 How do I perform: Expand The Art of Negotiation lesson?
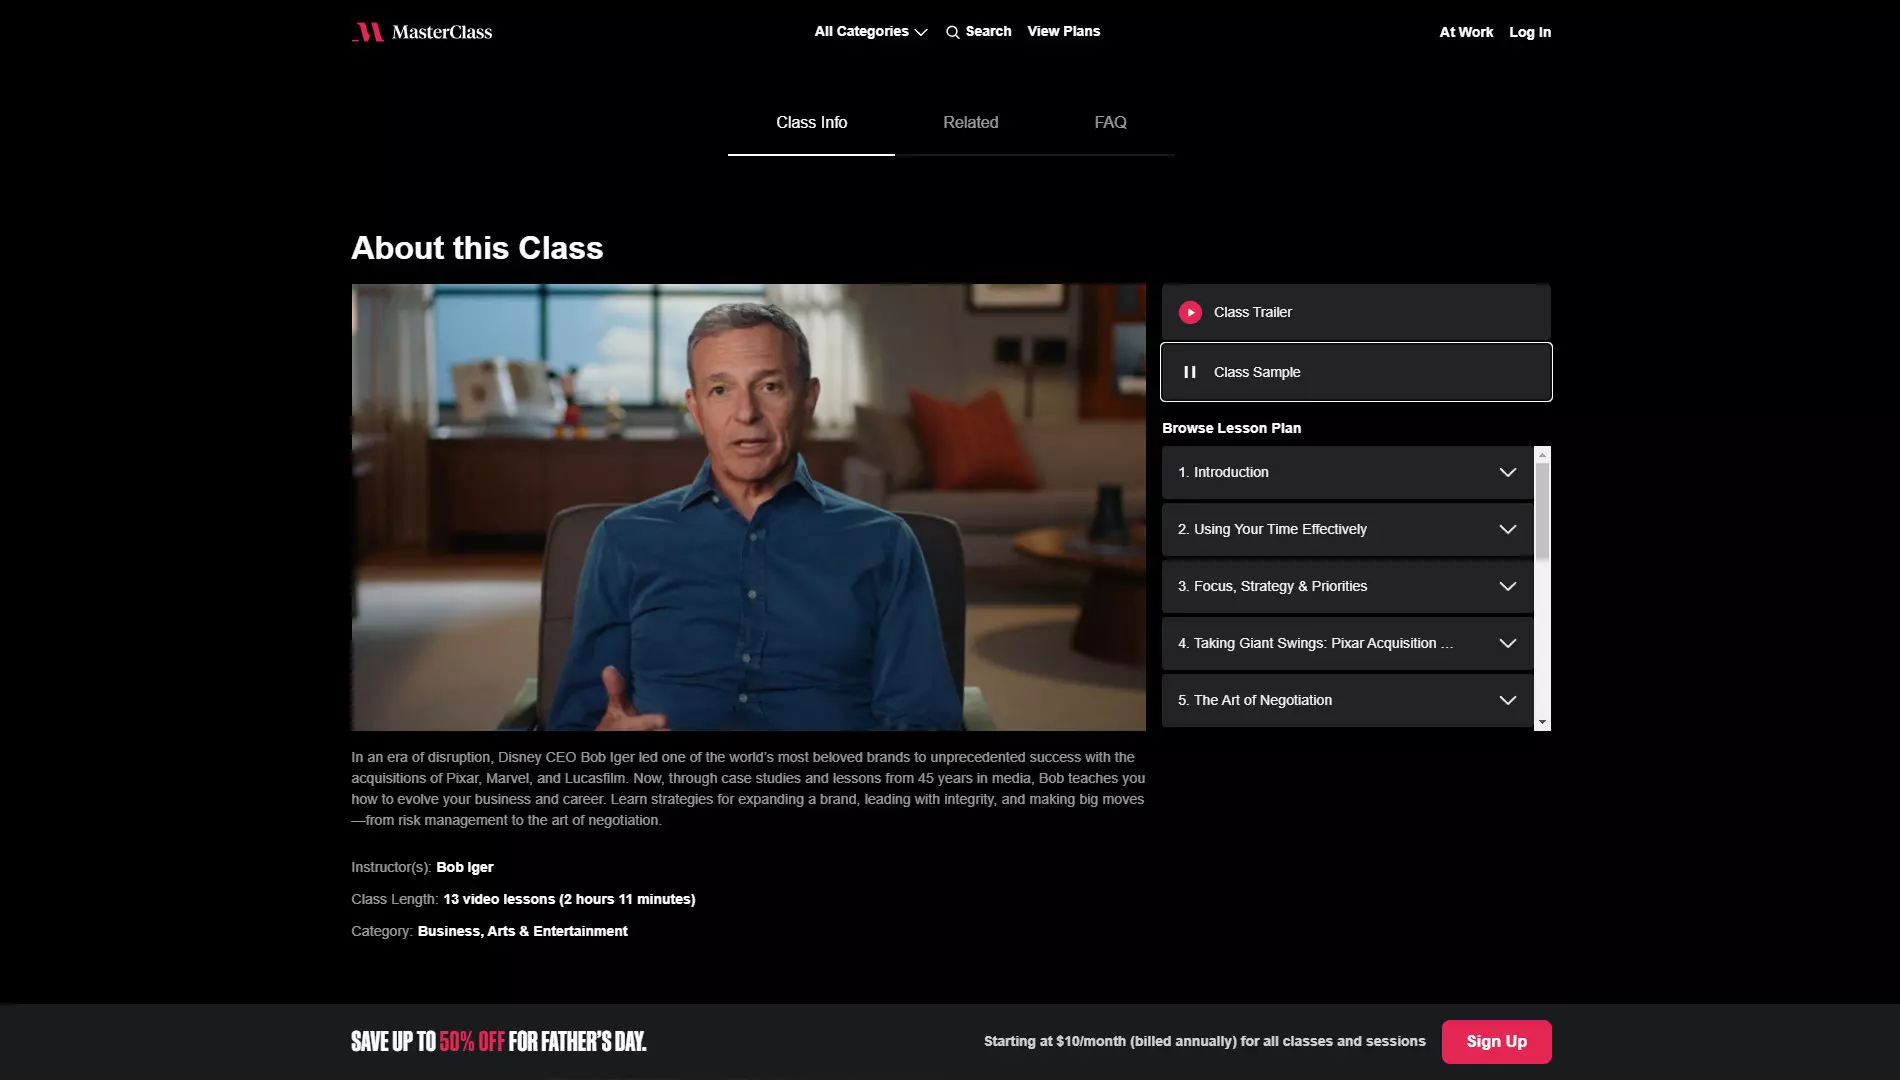(1347, 700)
